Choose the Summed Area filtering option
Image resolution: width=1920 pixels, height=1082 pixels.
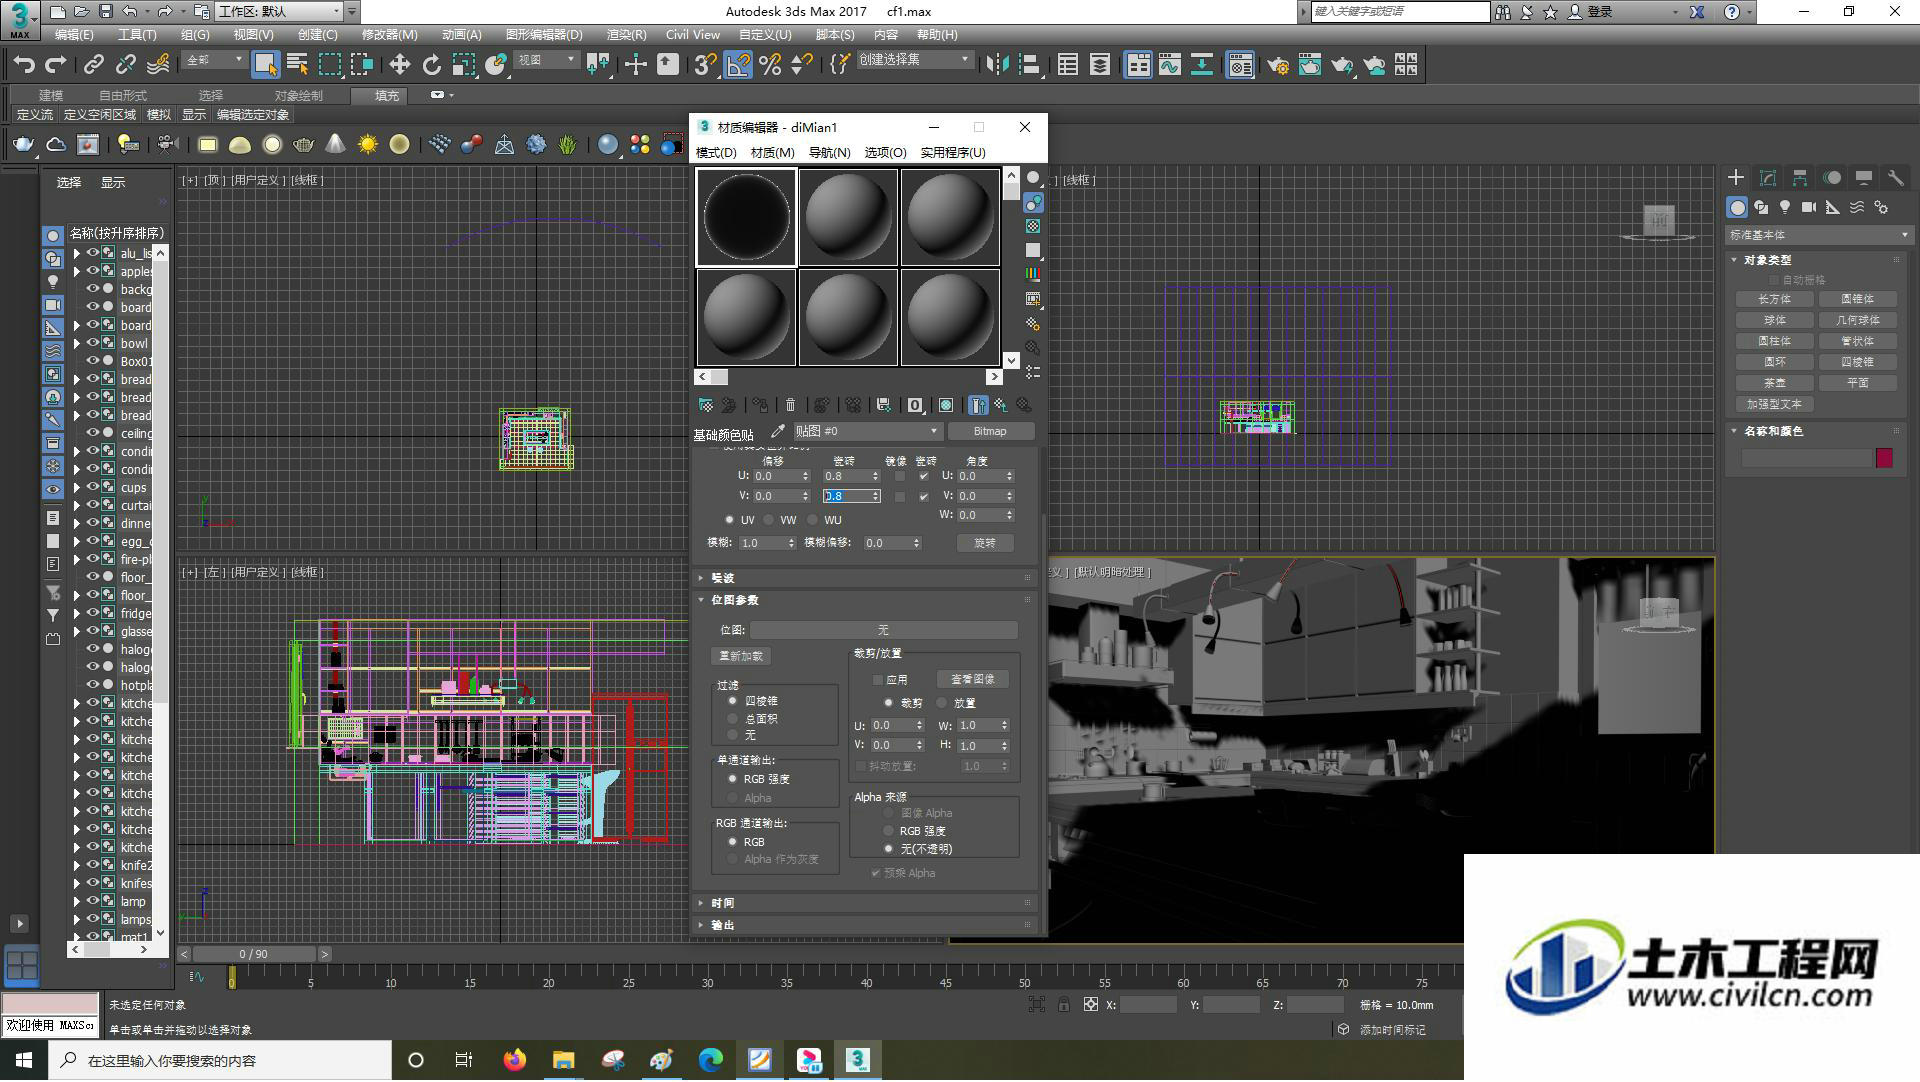(x=733, y=719)
